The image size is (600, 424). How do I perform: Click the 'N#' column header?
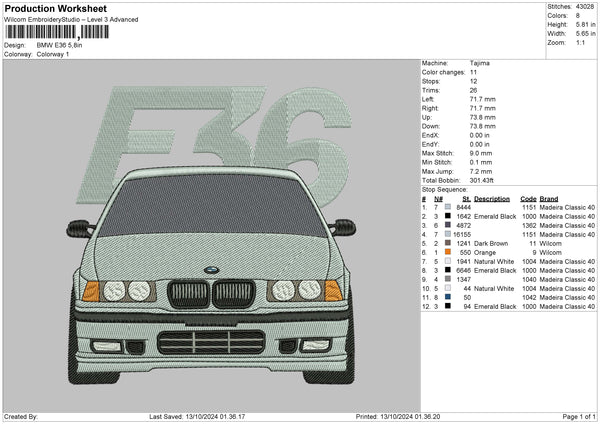pos(439,199)
